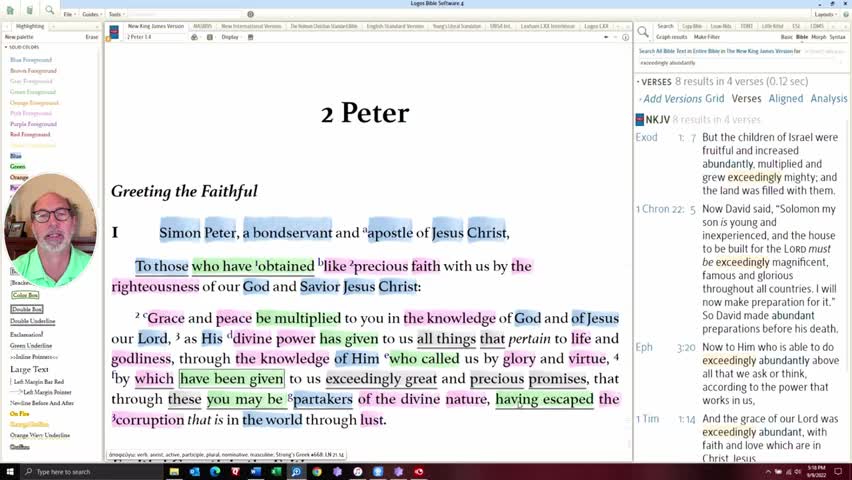Open the notification center icon

838,471
